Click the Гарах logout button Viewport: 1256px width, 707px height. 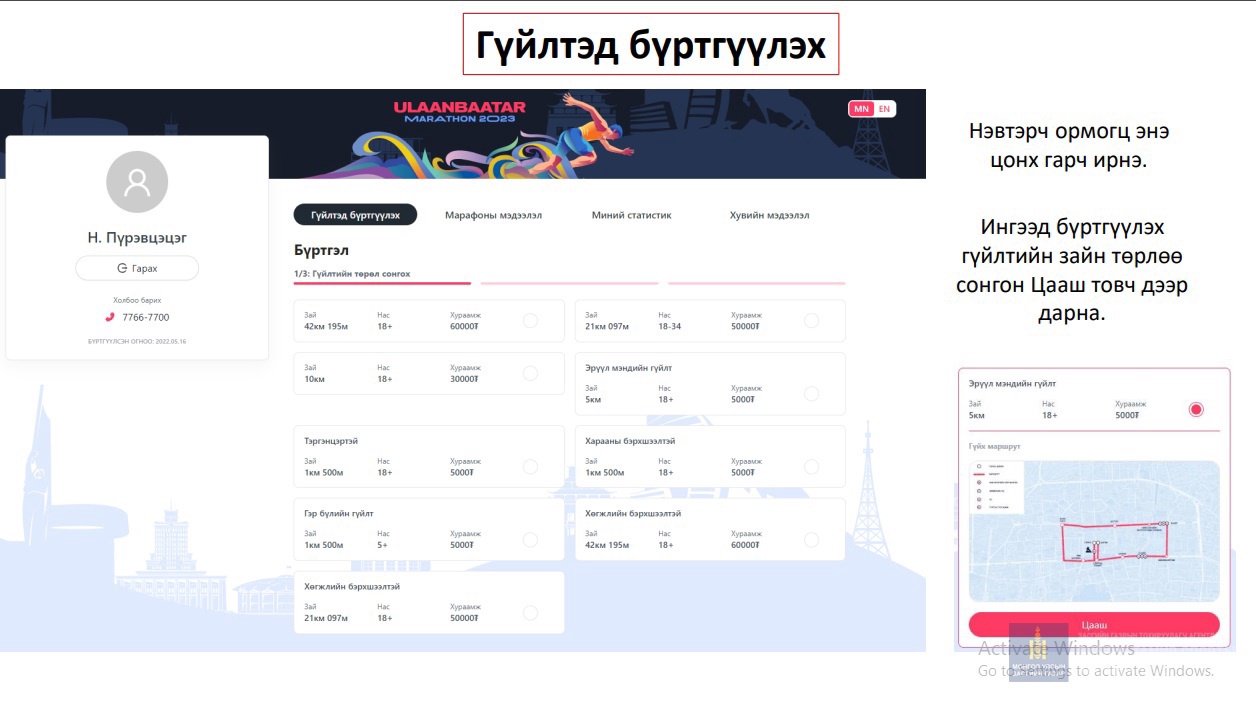pos(137,268)
